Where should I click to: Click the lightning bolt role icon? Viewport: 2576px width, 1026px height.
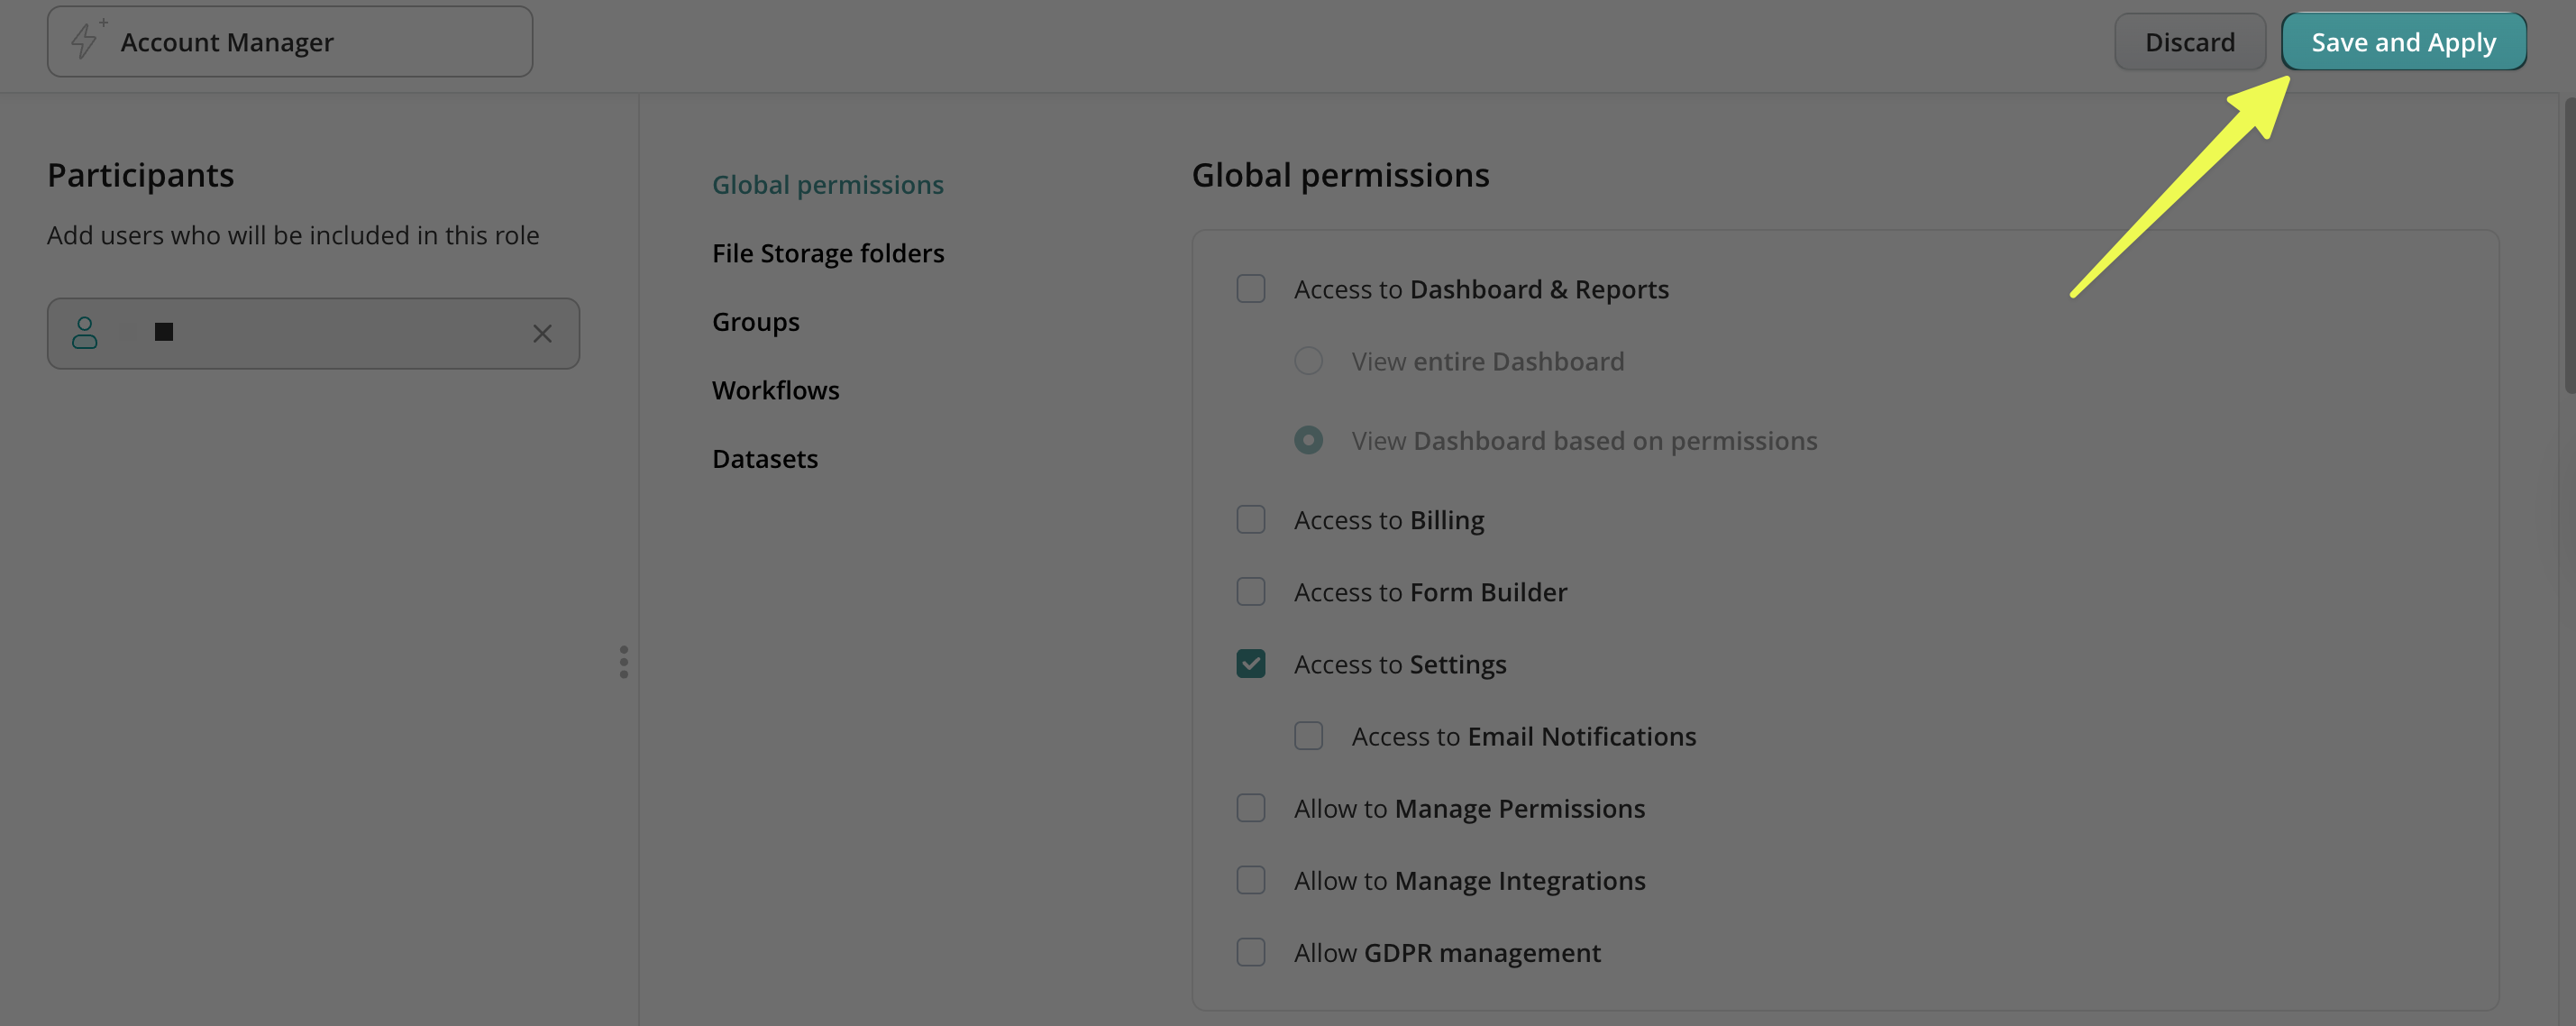[x=86, y=40]
